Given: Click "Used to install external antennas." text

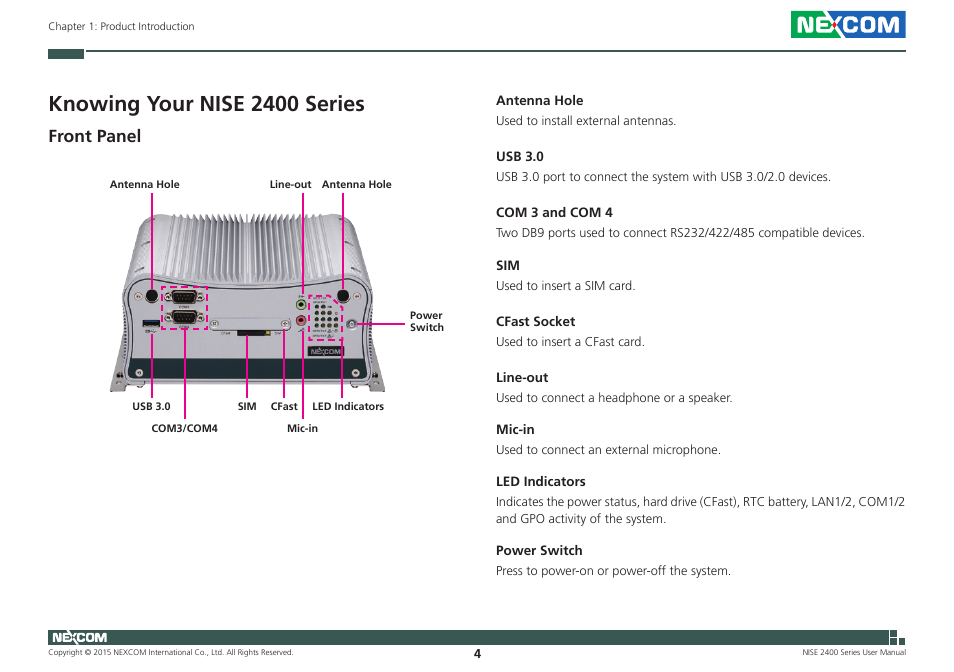Looking at the screenshot, I should point(586,120).
